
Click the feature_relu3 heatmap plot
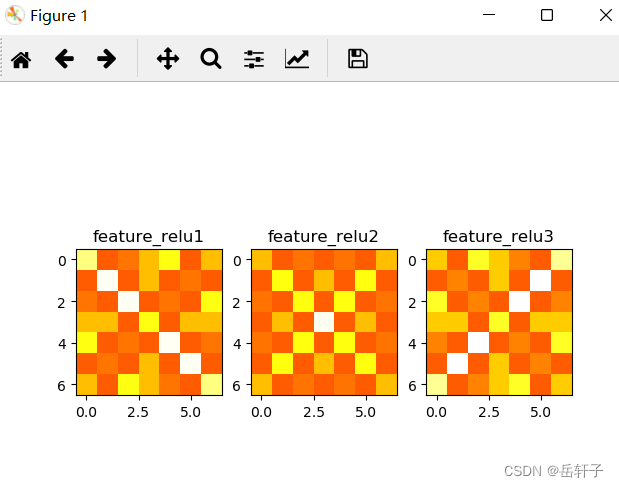point(499,322)
